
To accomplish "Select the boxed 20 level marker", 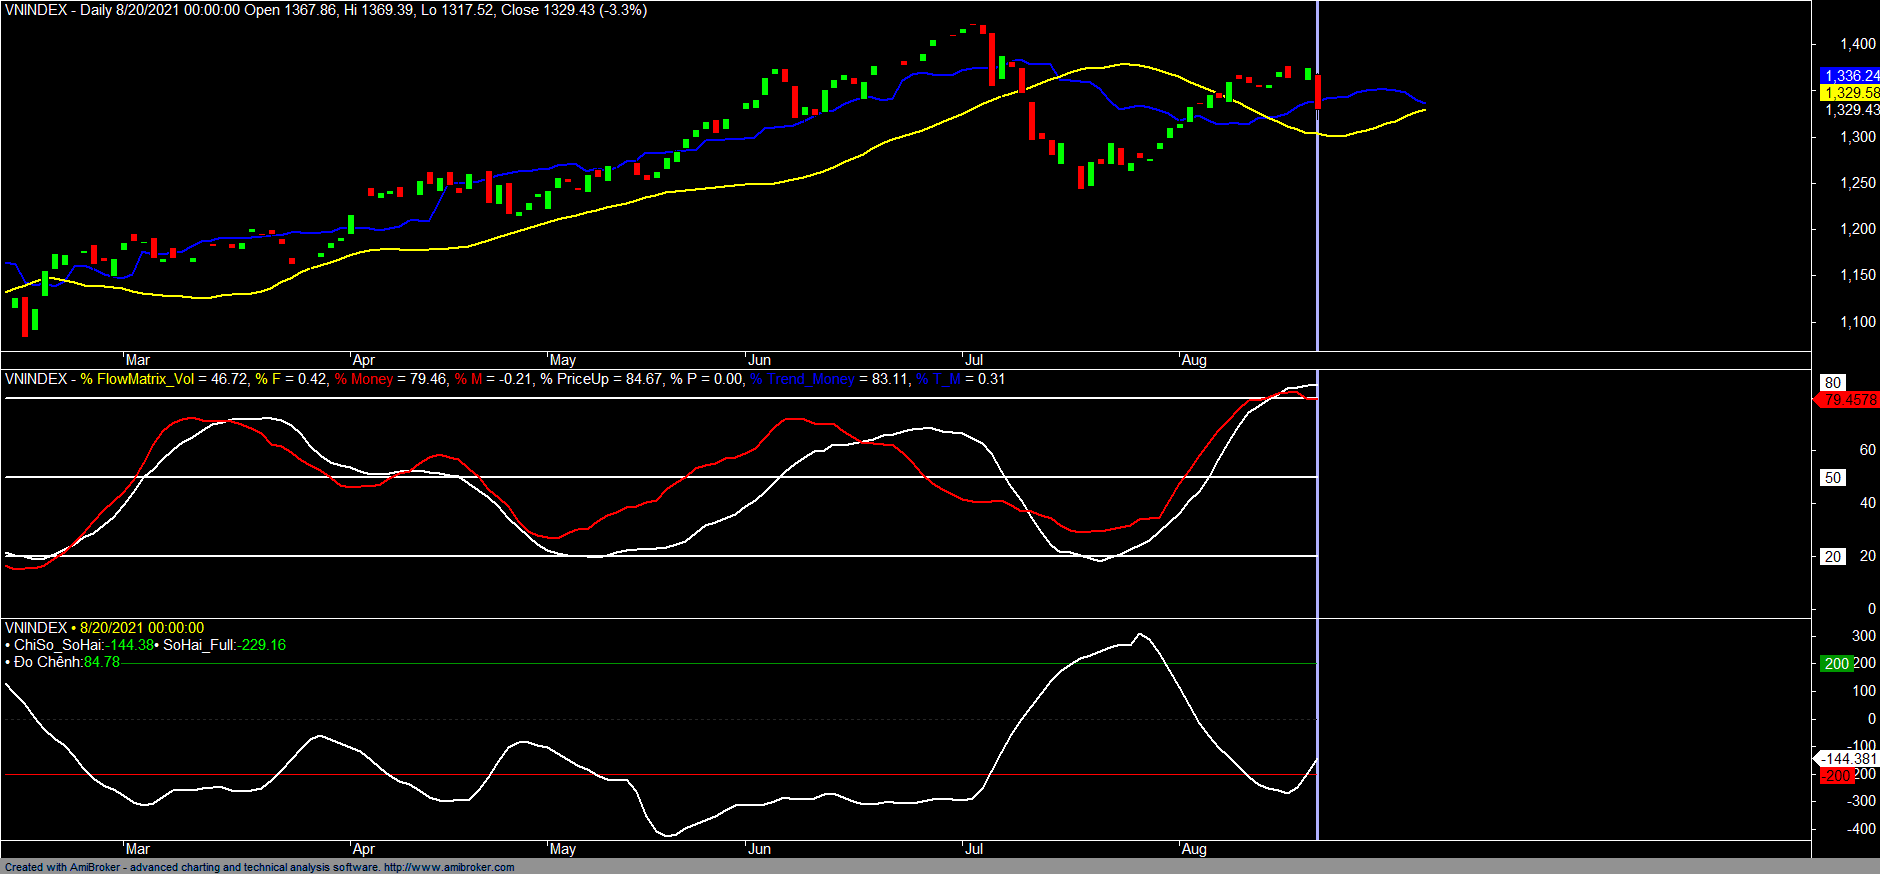I will [x=1832, y=557].
